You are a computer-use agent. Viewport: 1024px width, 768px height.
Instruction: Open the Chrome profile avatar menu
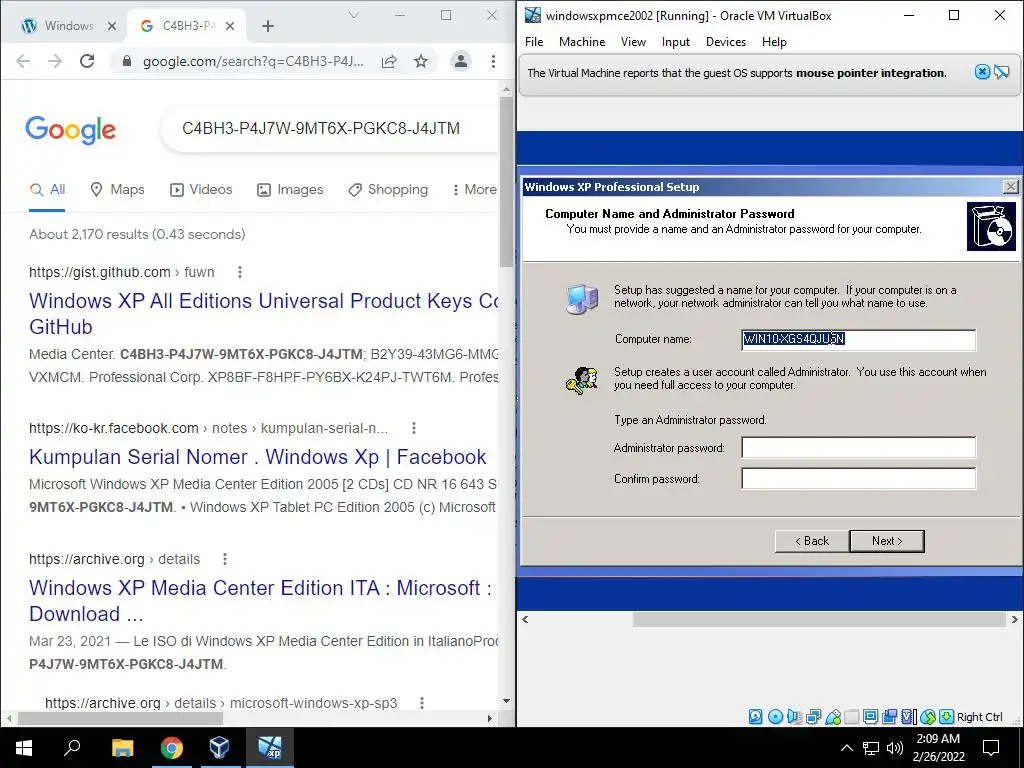[x=460, y=61]
